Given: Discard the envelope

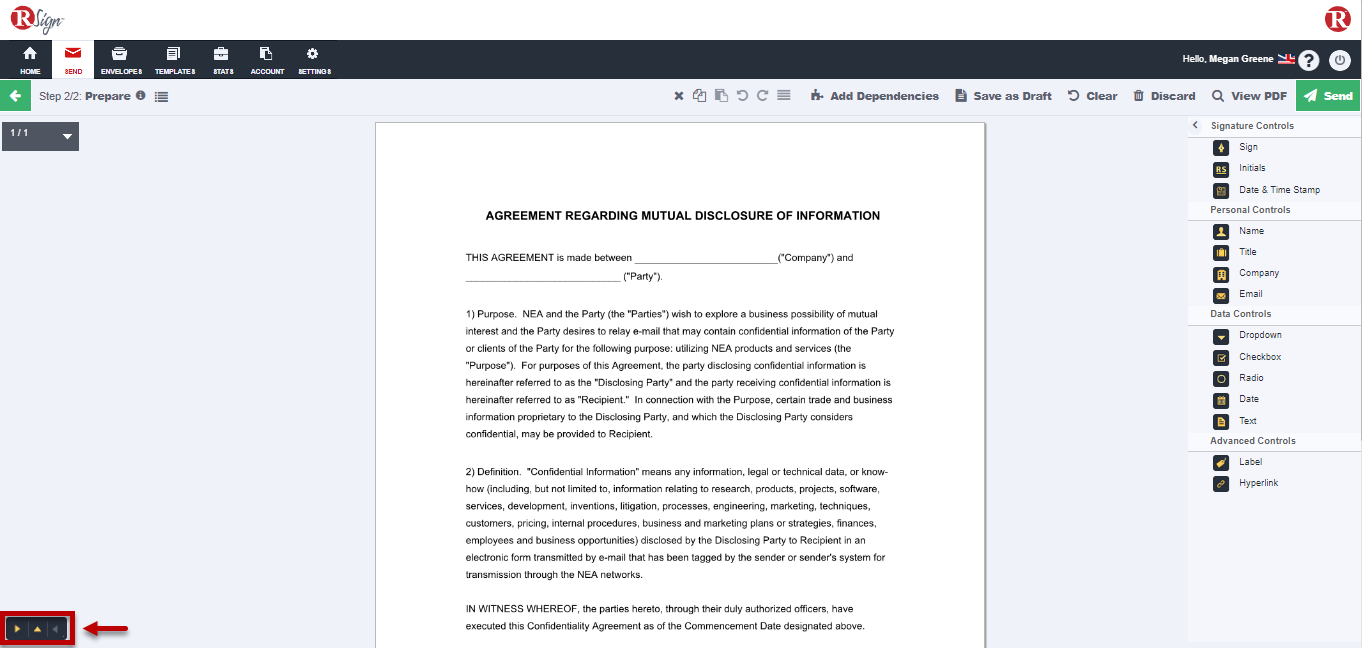Looking at the screenshot, I should click(1164, 96).
